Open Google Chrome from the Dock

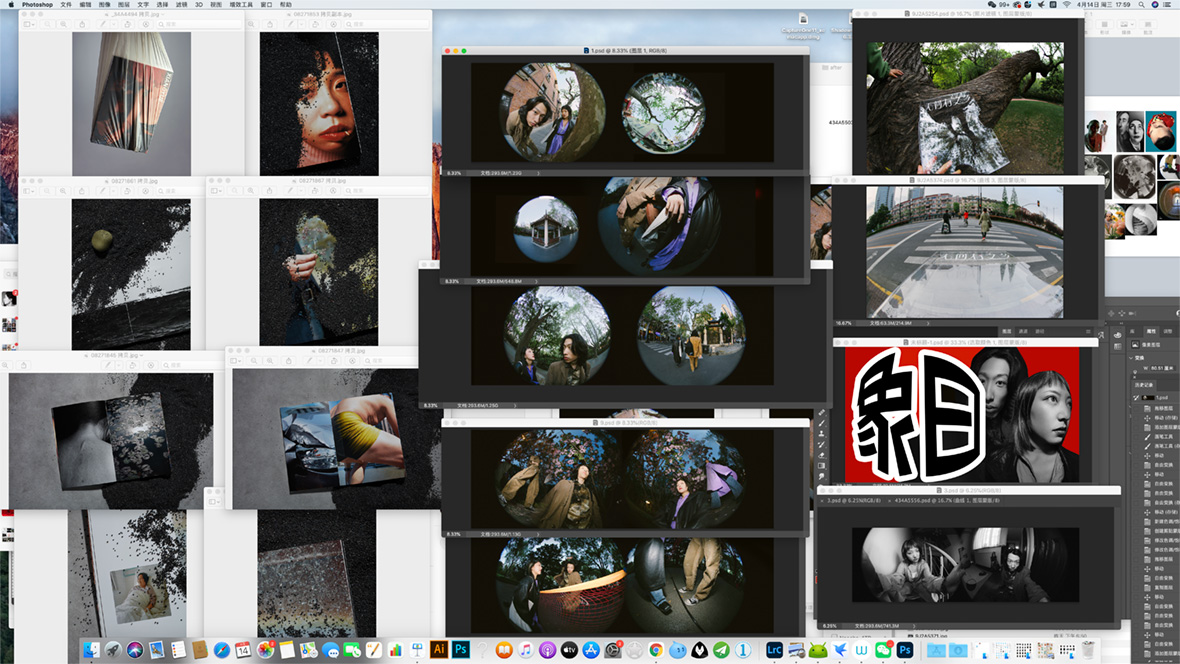pos(656,649)
